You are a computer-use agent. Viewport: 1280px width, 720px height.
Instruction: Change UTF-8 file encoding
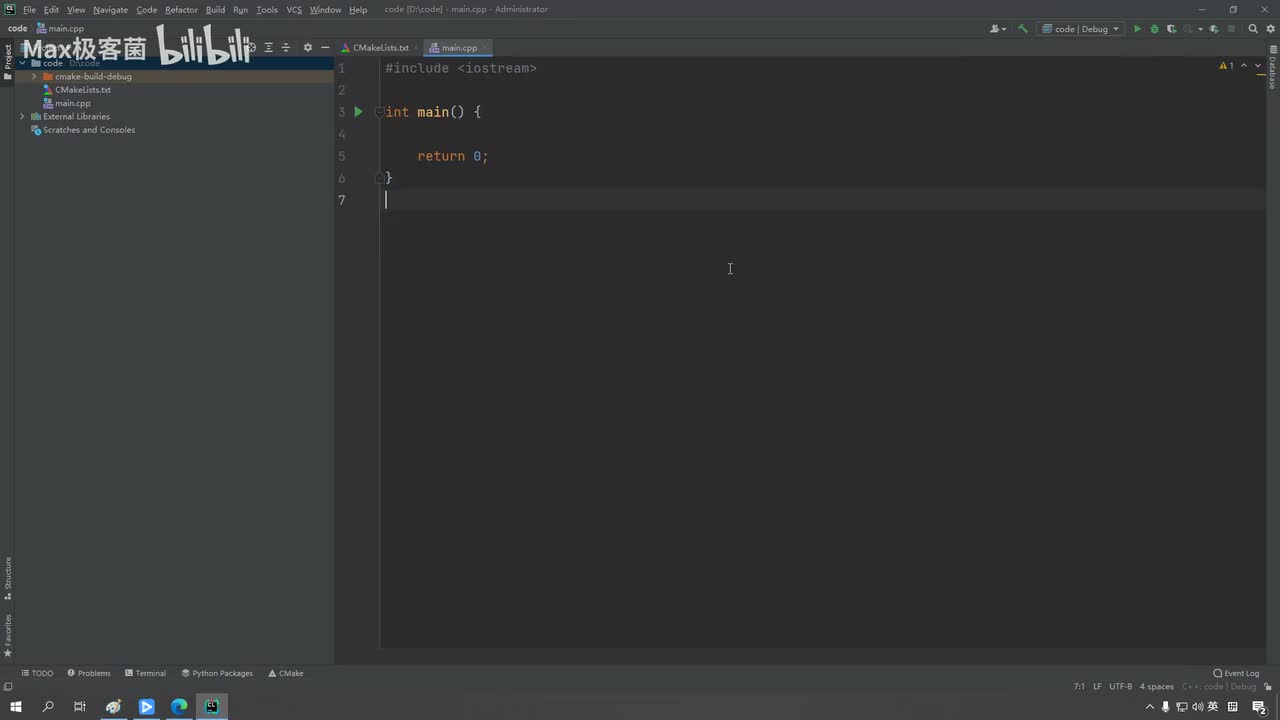tap(1120, 687)
